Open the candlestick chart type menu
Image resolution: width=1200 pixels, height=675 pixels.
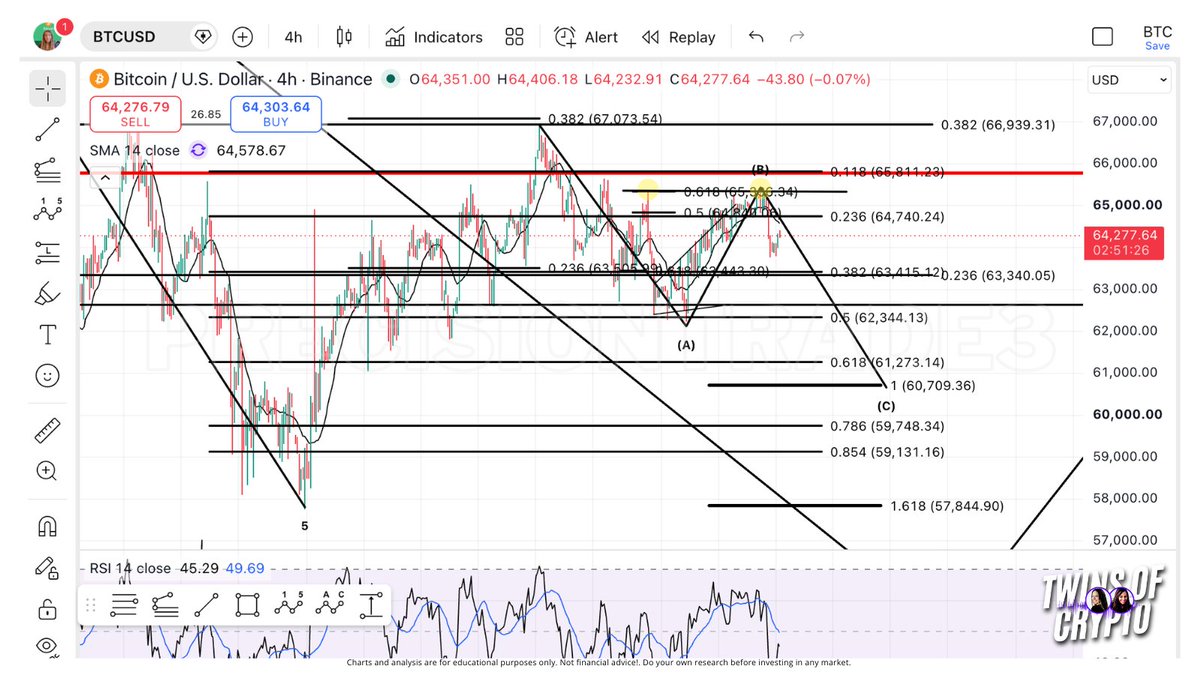click(x=344, y=37)
